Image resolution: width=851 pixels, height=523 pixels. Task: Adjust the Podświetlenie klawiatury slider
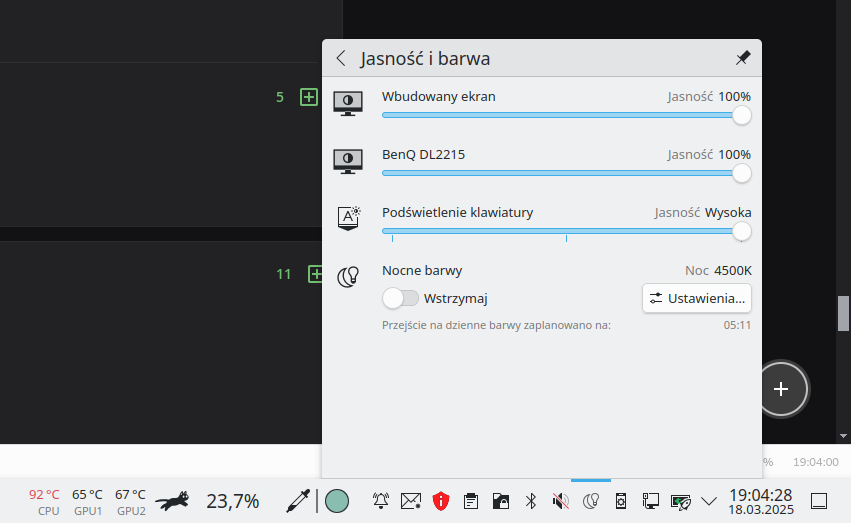coord(567,232)
